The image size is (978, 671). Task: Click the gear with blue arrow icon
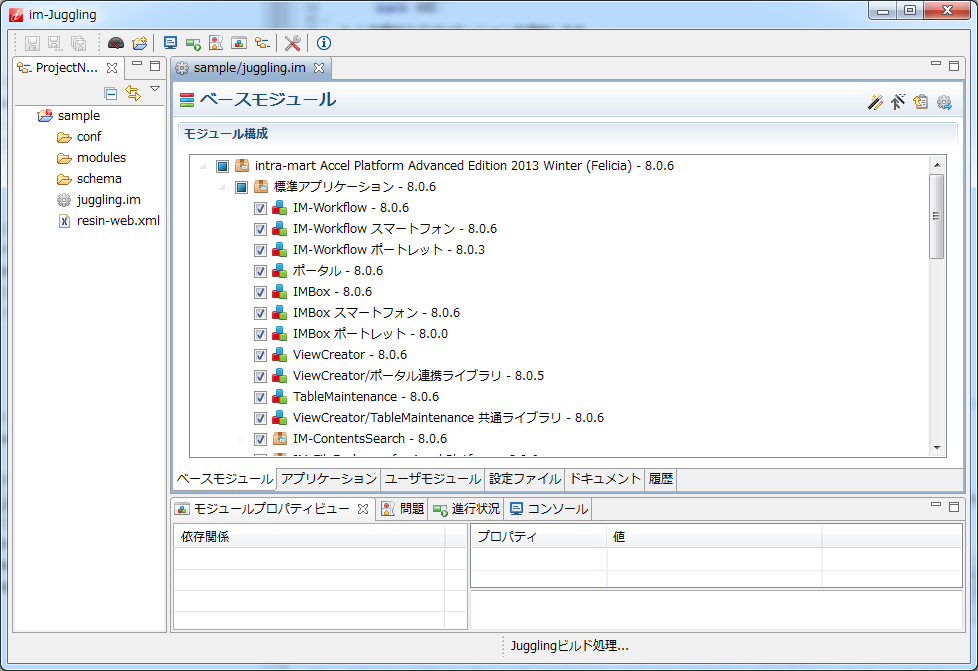coord(944,102)
